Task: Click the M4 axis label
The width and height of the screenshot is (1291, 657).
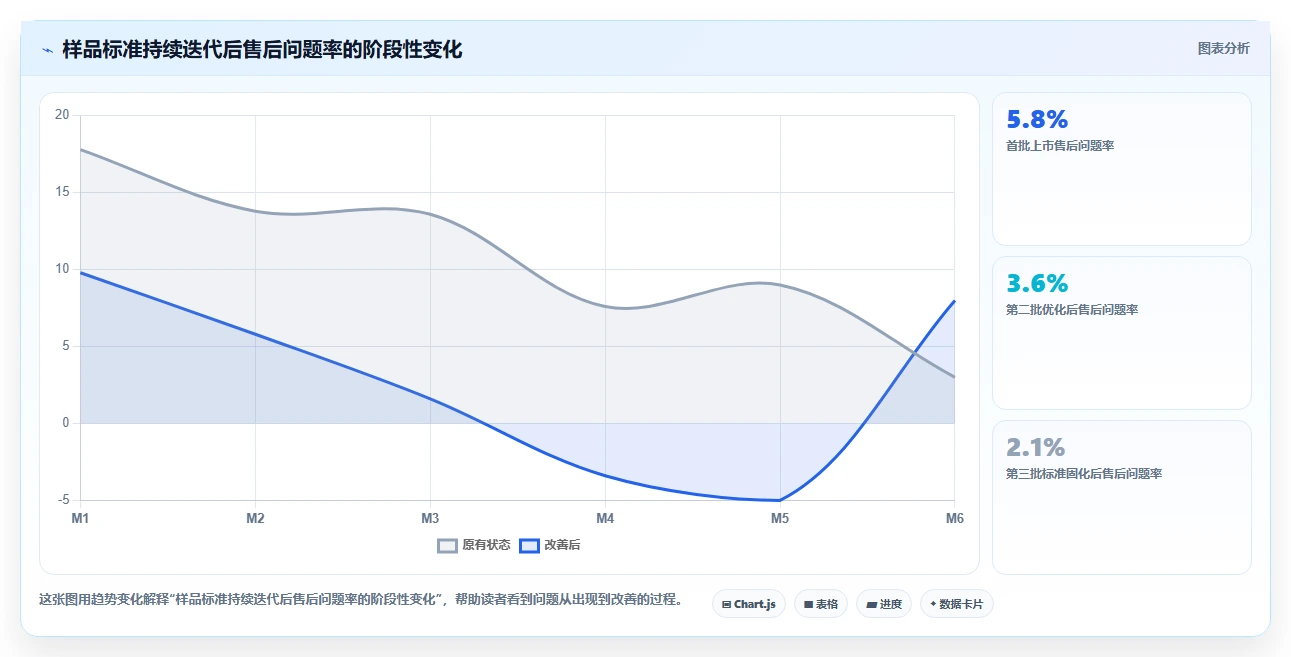Action: (x=605, y=518)
